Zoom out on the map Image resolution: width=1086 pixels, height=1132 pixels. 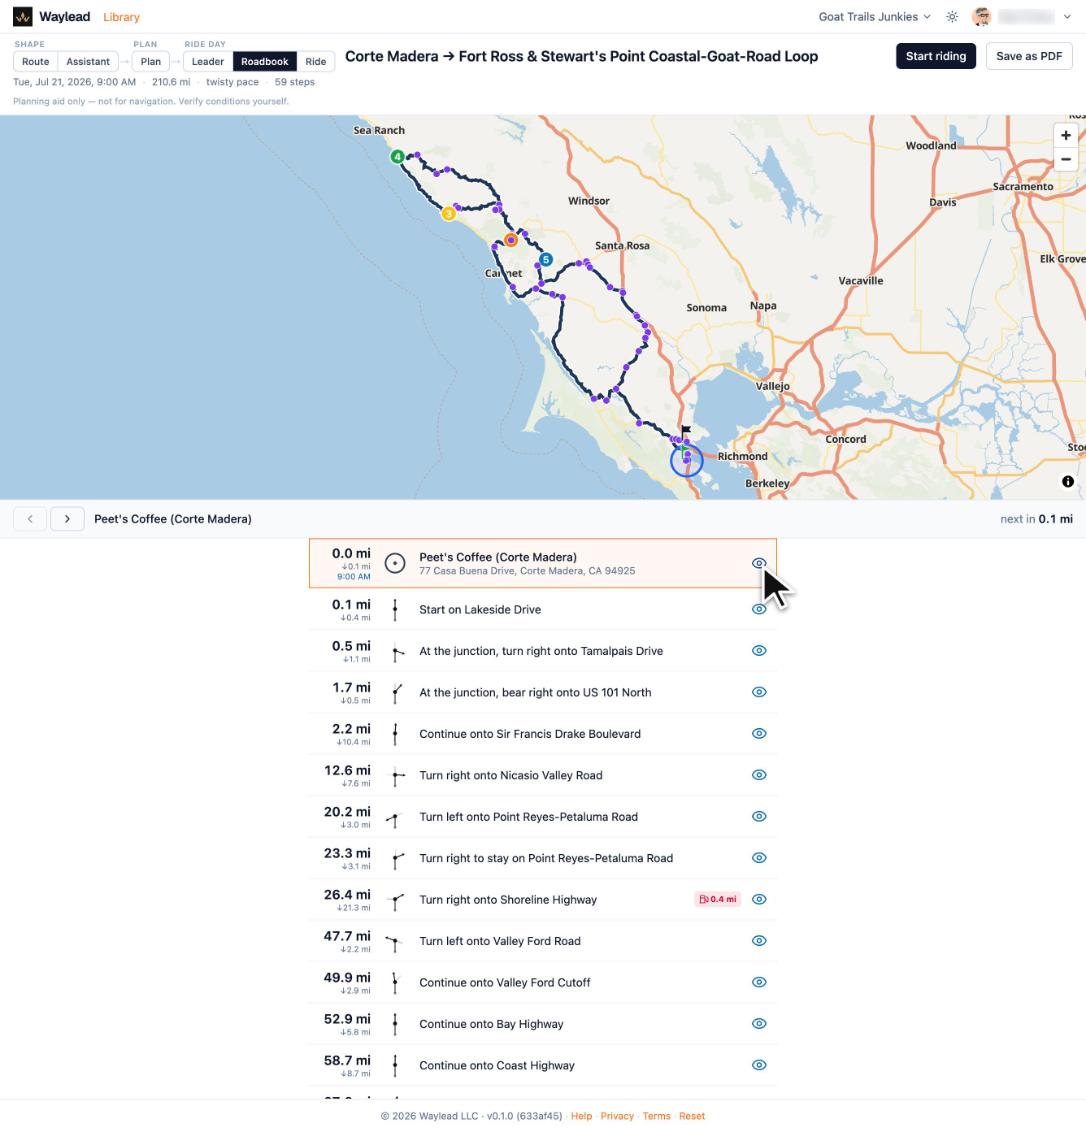coord(1066,159)
